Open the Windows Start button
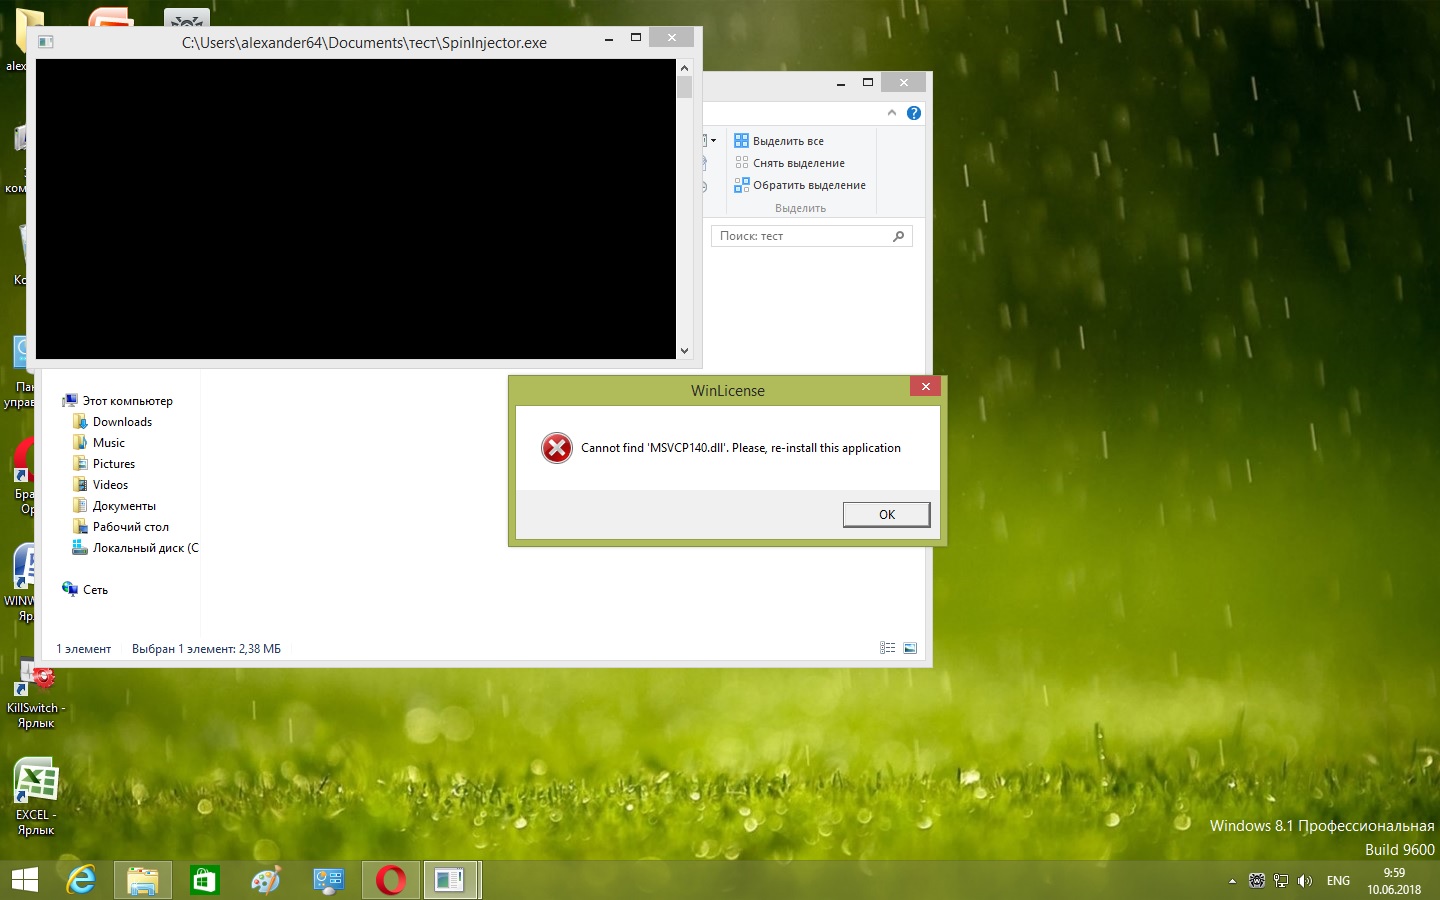The width and height of the screenshot is (1440, 900). pyautogui.click(x=24, y=880)
